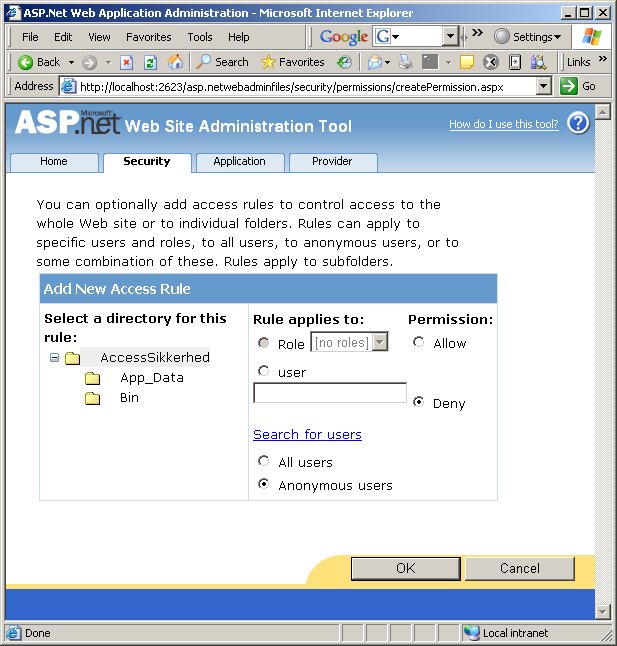Click the user name text field
617x646 pixels.
tap(329, 393)
